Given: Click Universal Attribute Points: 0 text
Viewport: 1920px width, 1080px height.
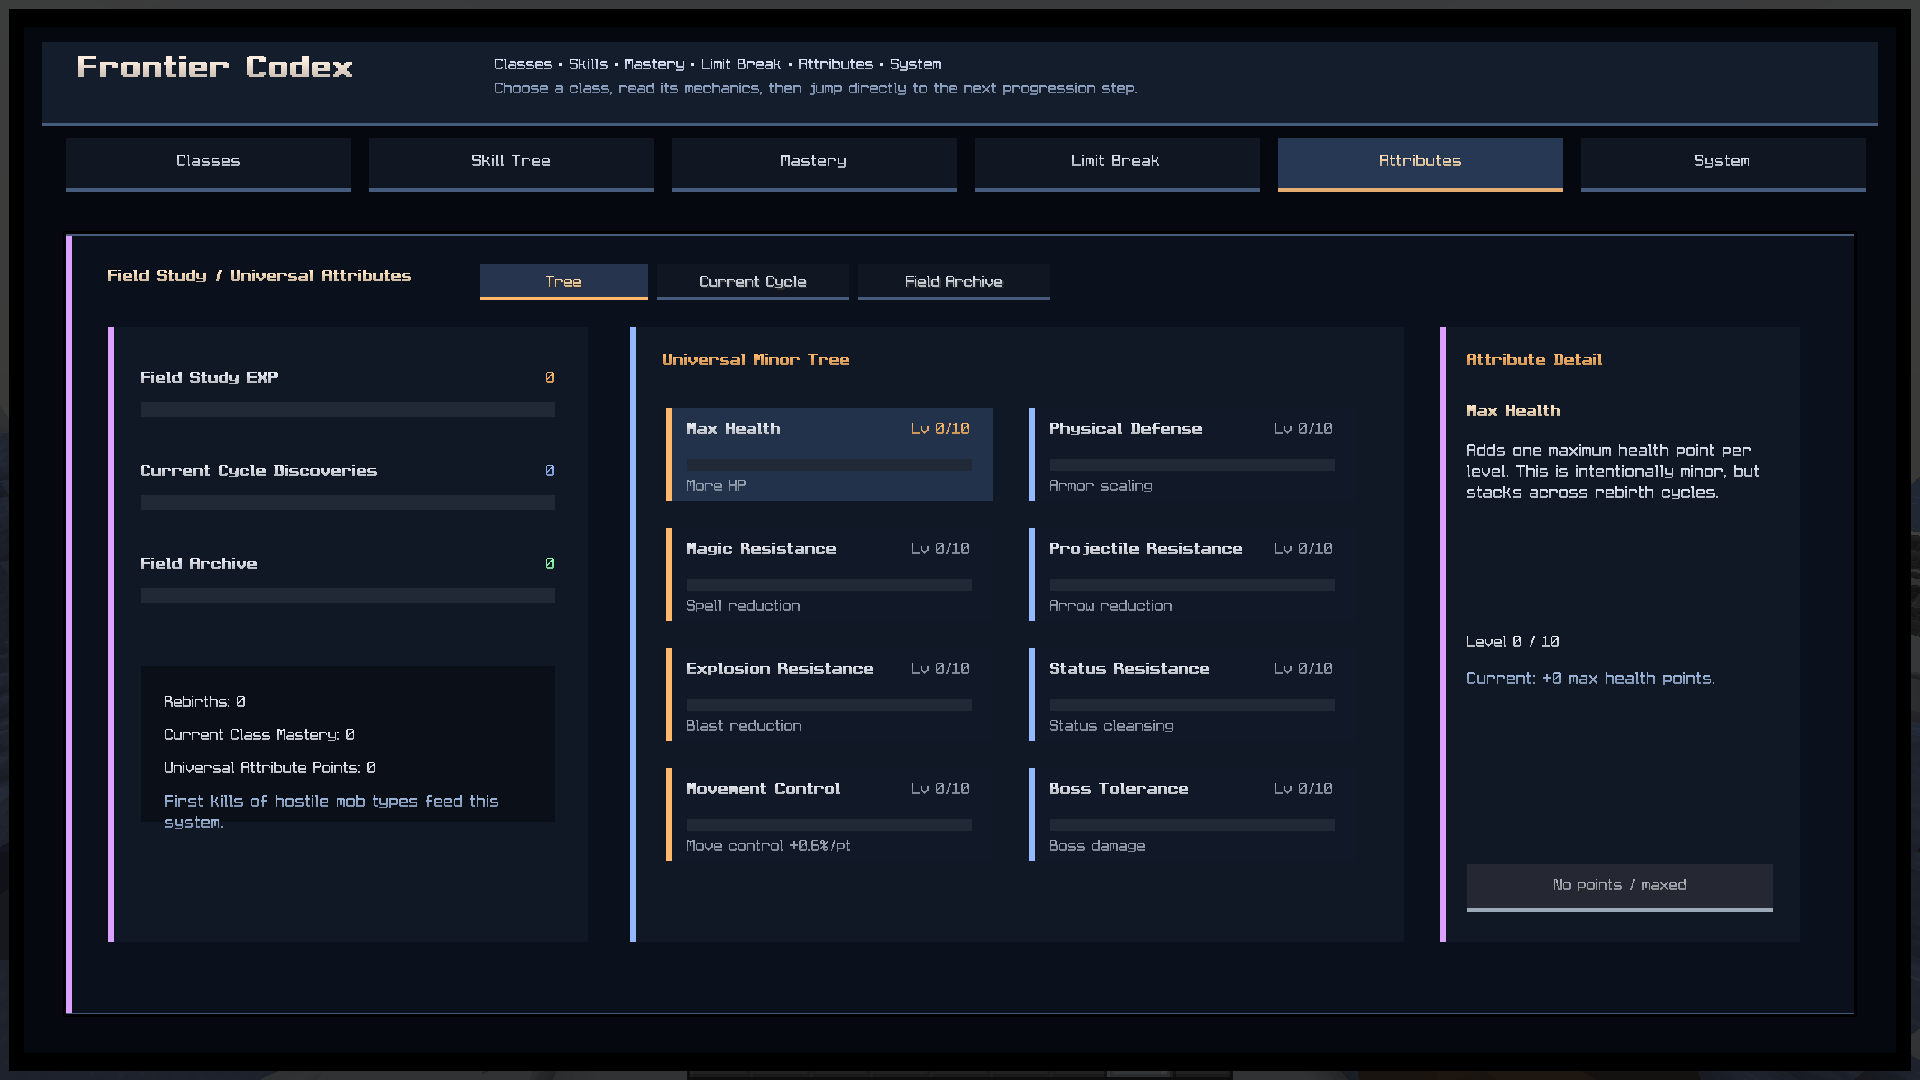Looking at the screenshot, I should click(270, 768).
